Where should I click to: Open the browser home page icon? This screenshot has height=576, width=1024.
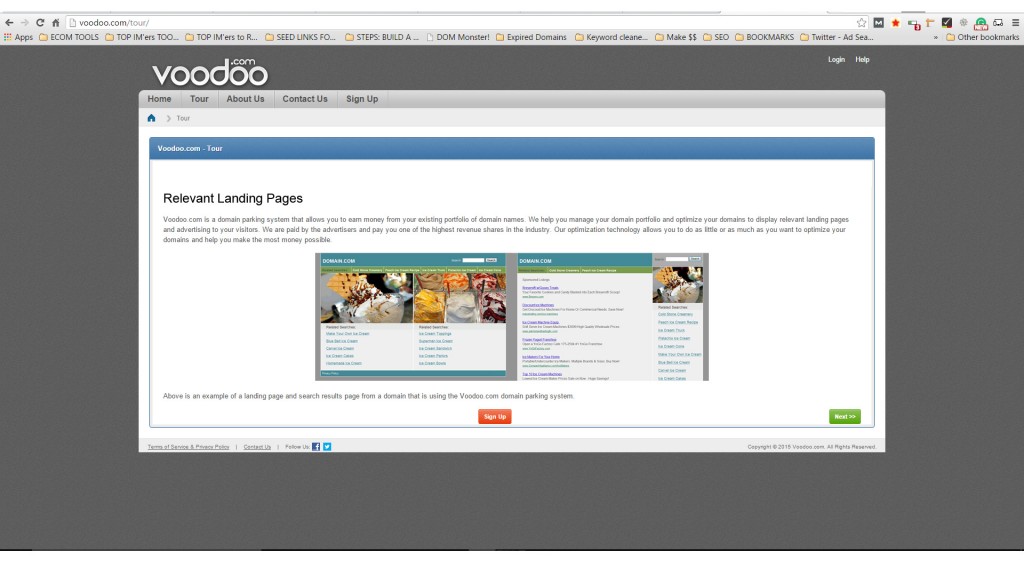[x=56, y=22]
